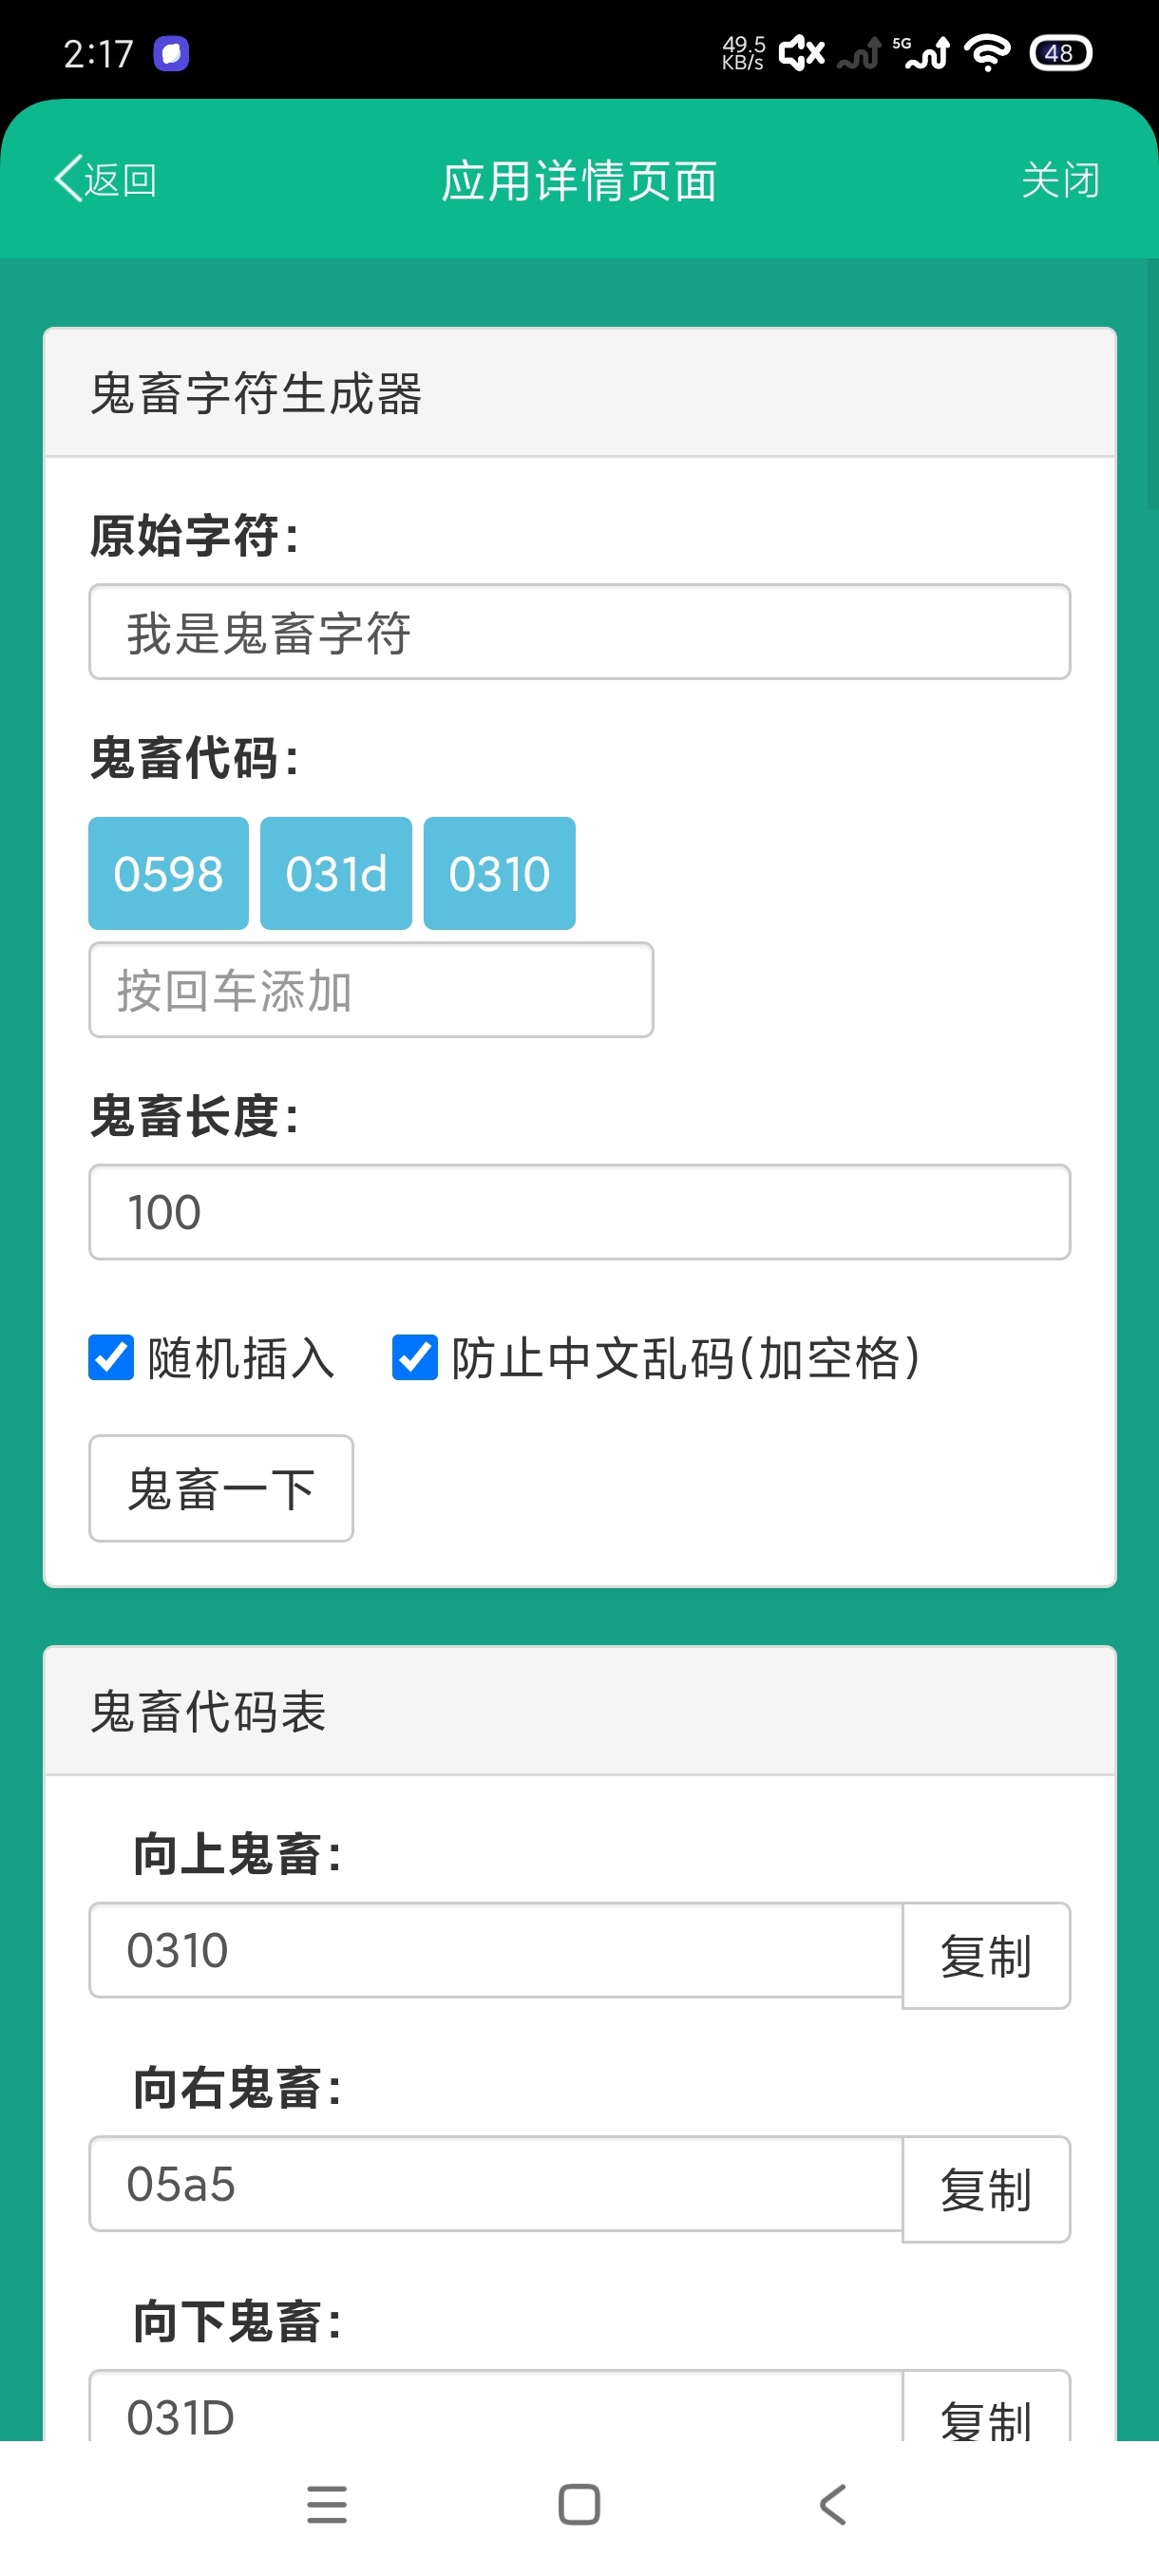
Task: Toggle the 防止中文乱码 checkbox
Action: (414, 1357)
